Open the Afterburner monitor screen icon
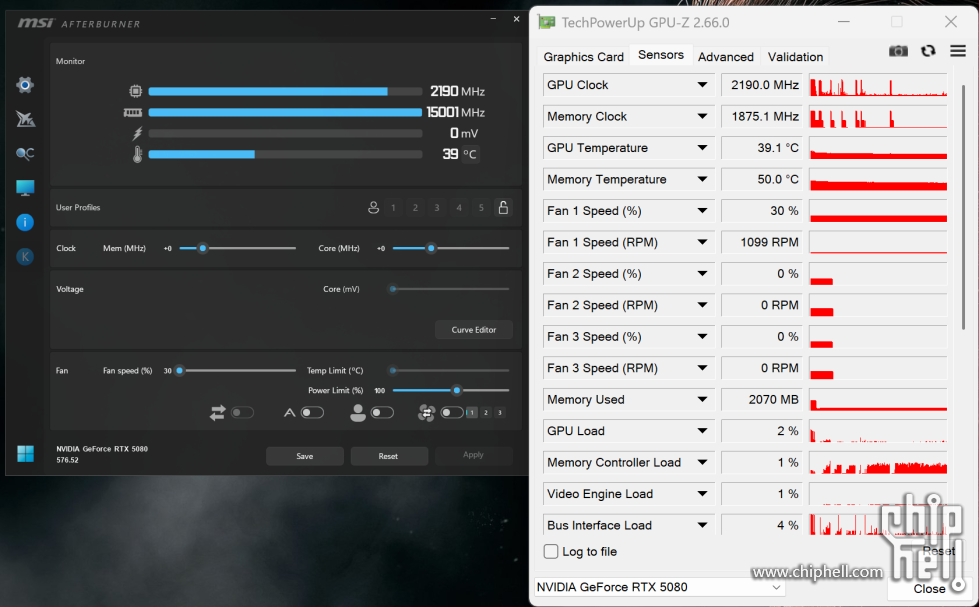Screen dimensions: 979x607 point(25,188)
